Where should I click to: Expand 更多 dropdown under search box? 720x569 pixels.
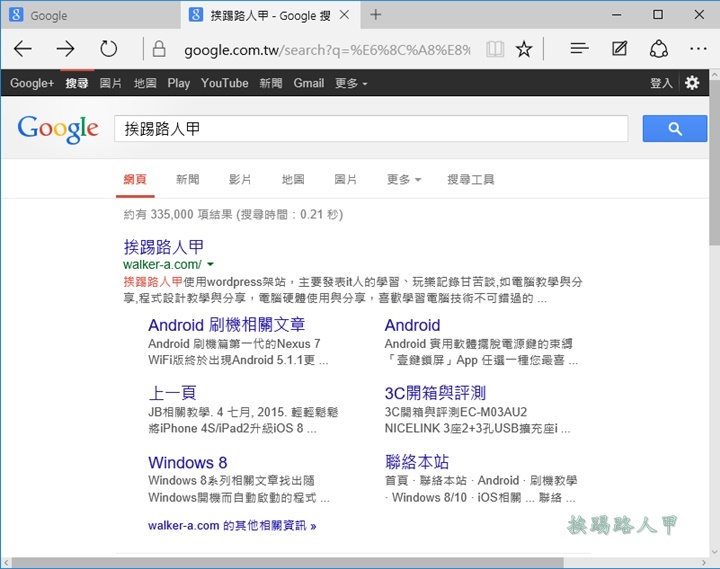(x=404, y=179)
